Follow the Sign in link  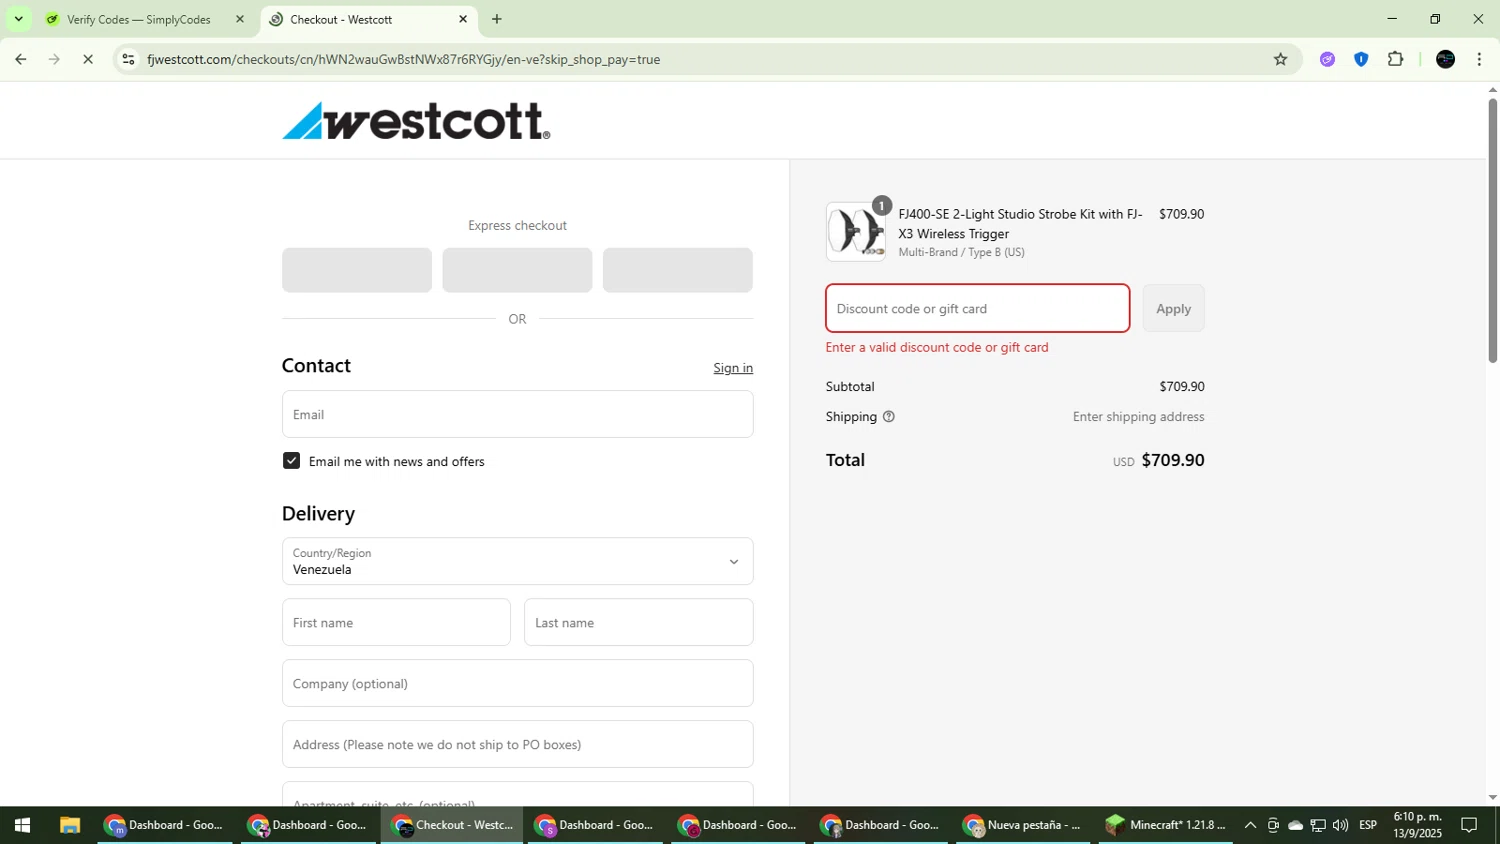(x=733, y=368)
